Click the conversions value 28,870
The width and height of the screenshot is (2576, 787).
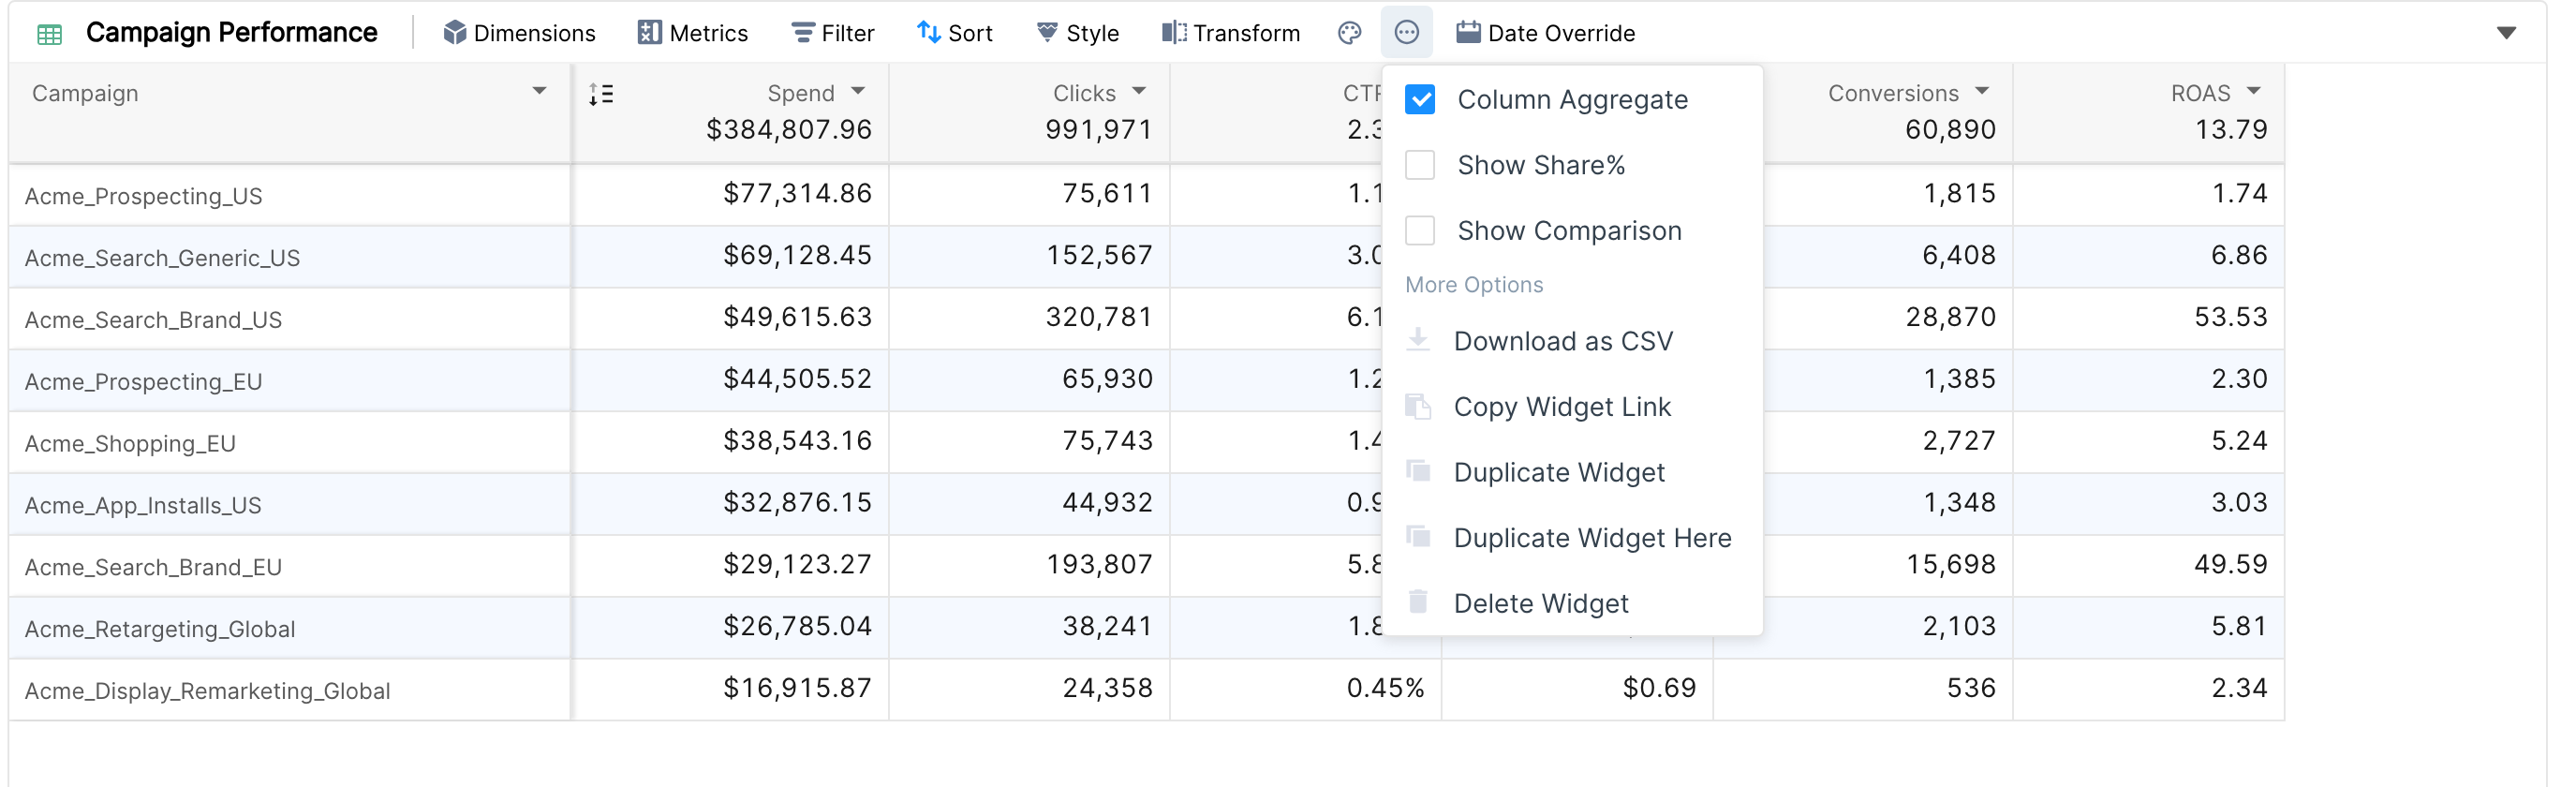(x=1950, y=317)
